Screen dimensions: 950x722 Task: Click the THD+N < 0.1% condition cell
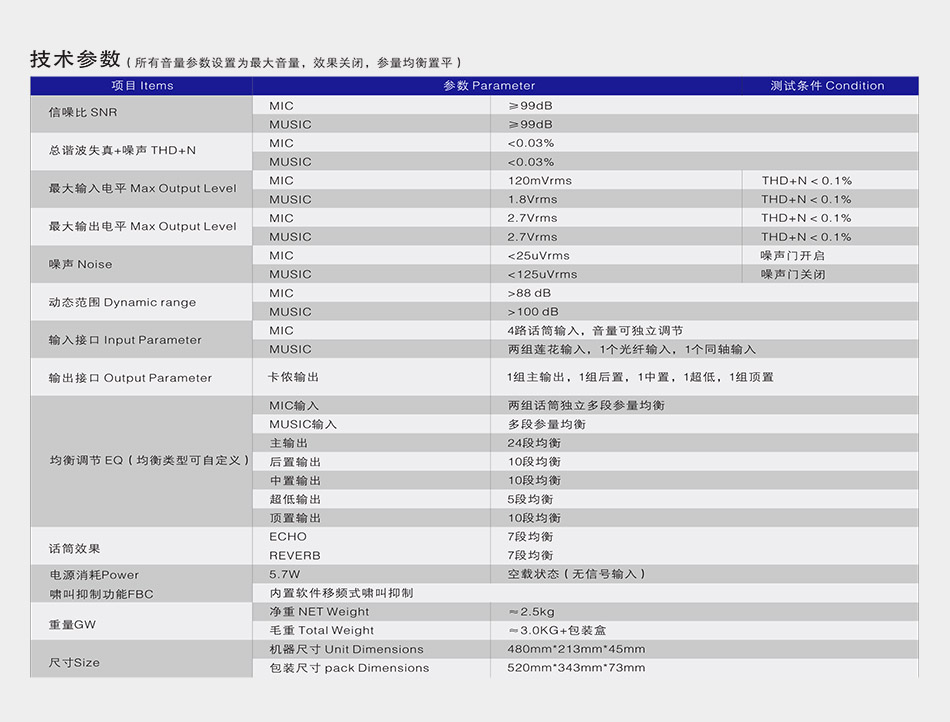[x=807, y=180]
